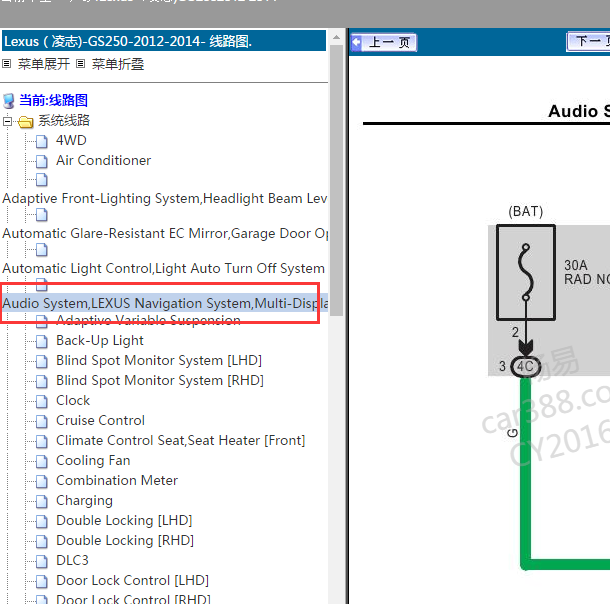Open the DLC3 diagram
Viewport: 610px width, 604px height.
(x=72, y=560)
